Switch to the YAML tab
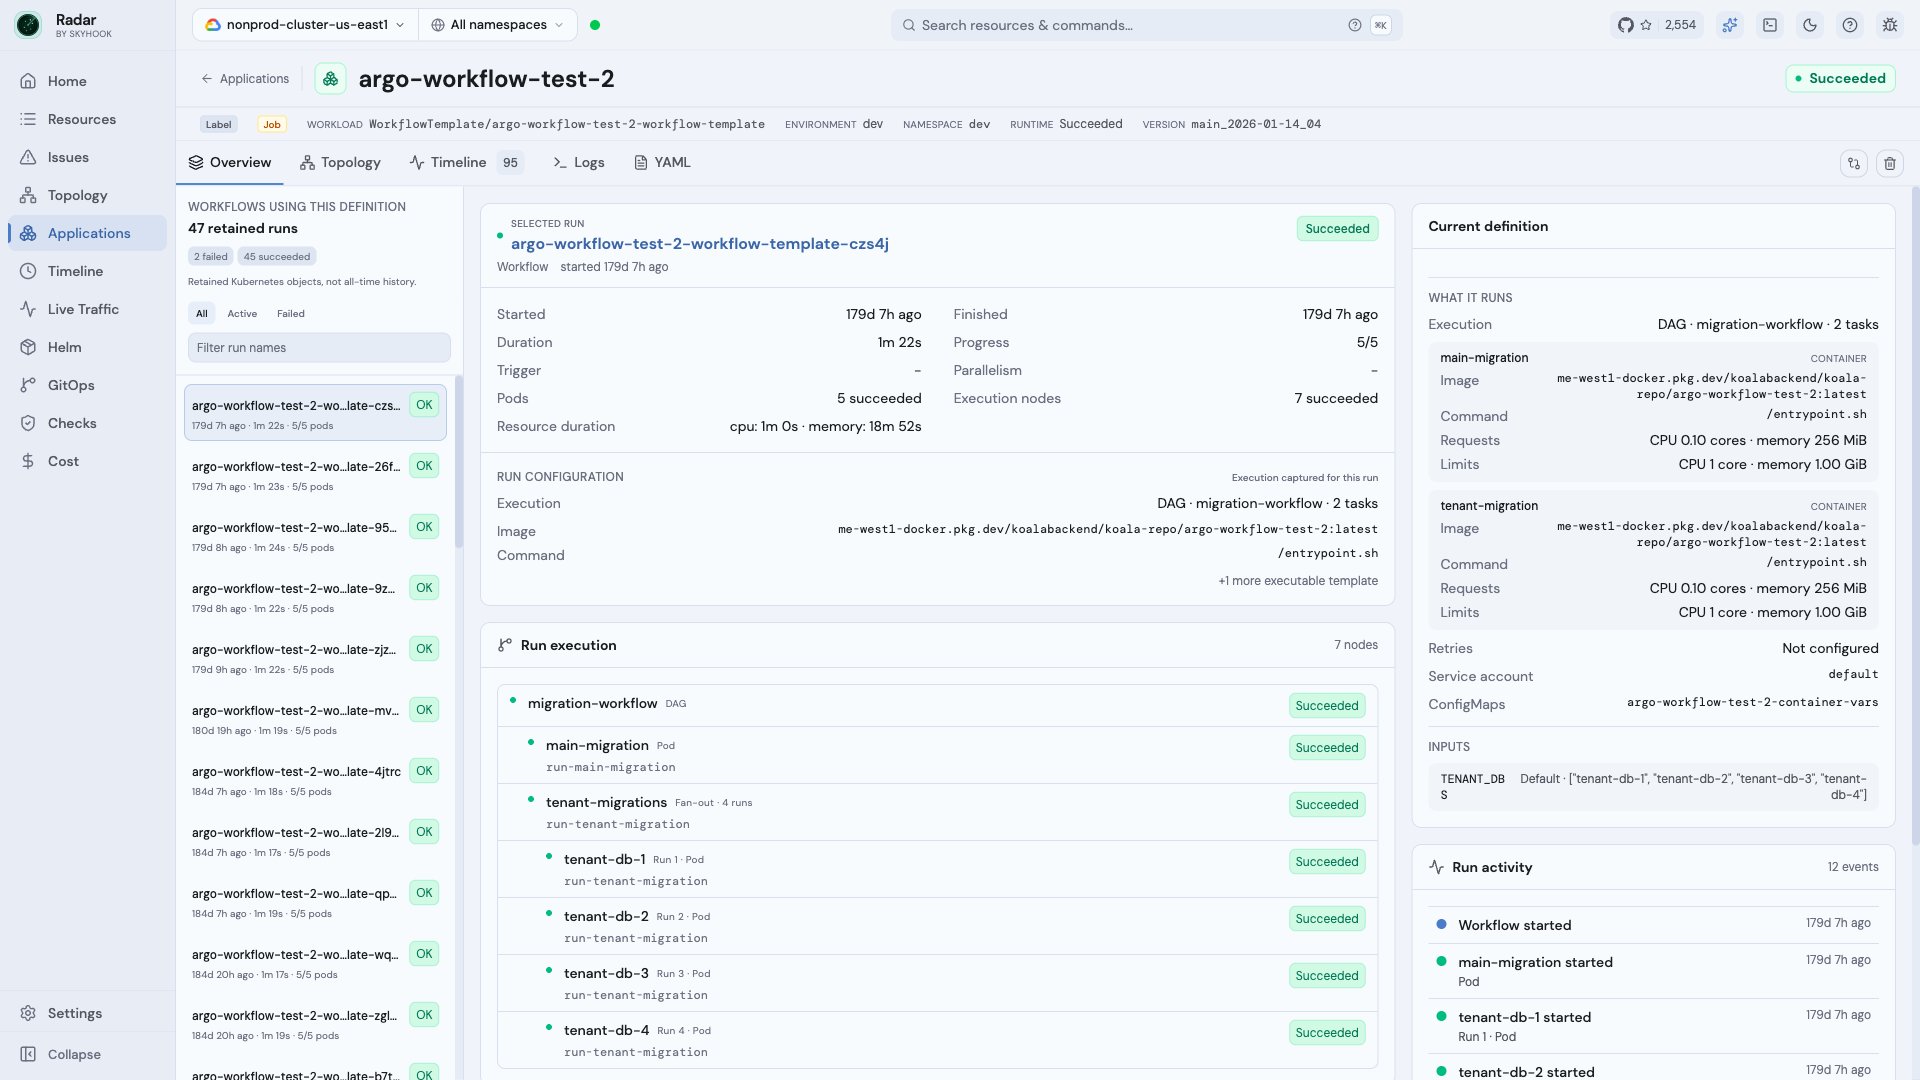 tap(662, 162)
